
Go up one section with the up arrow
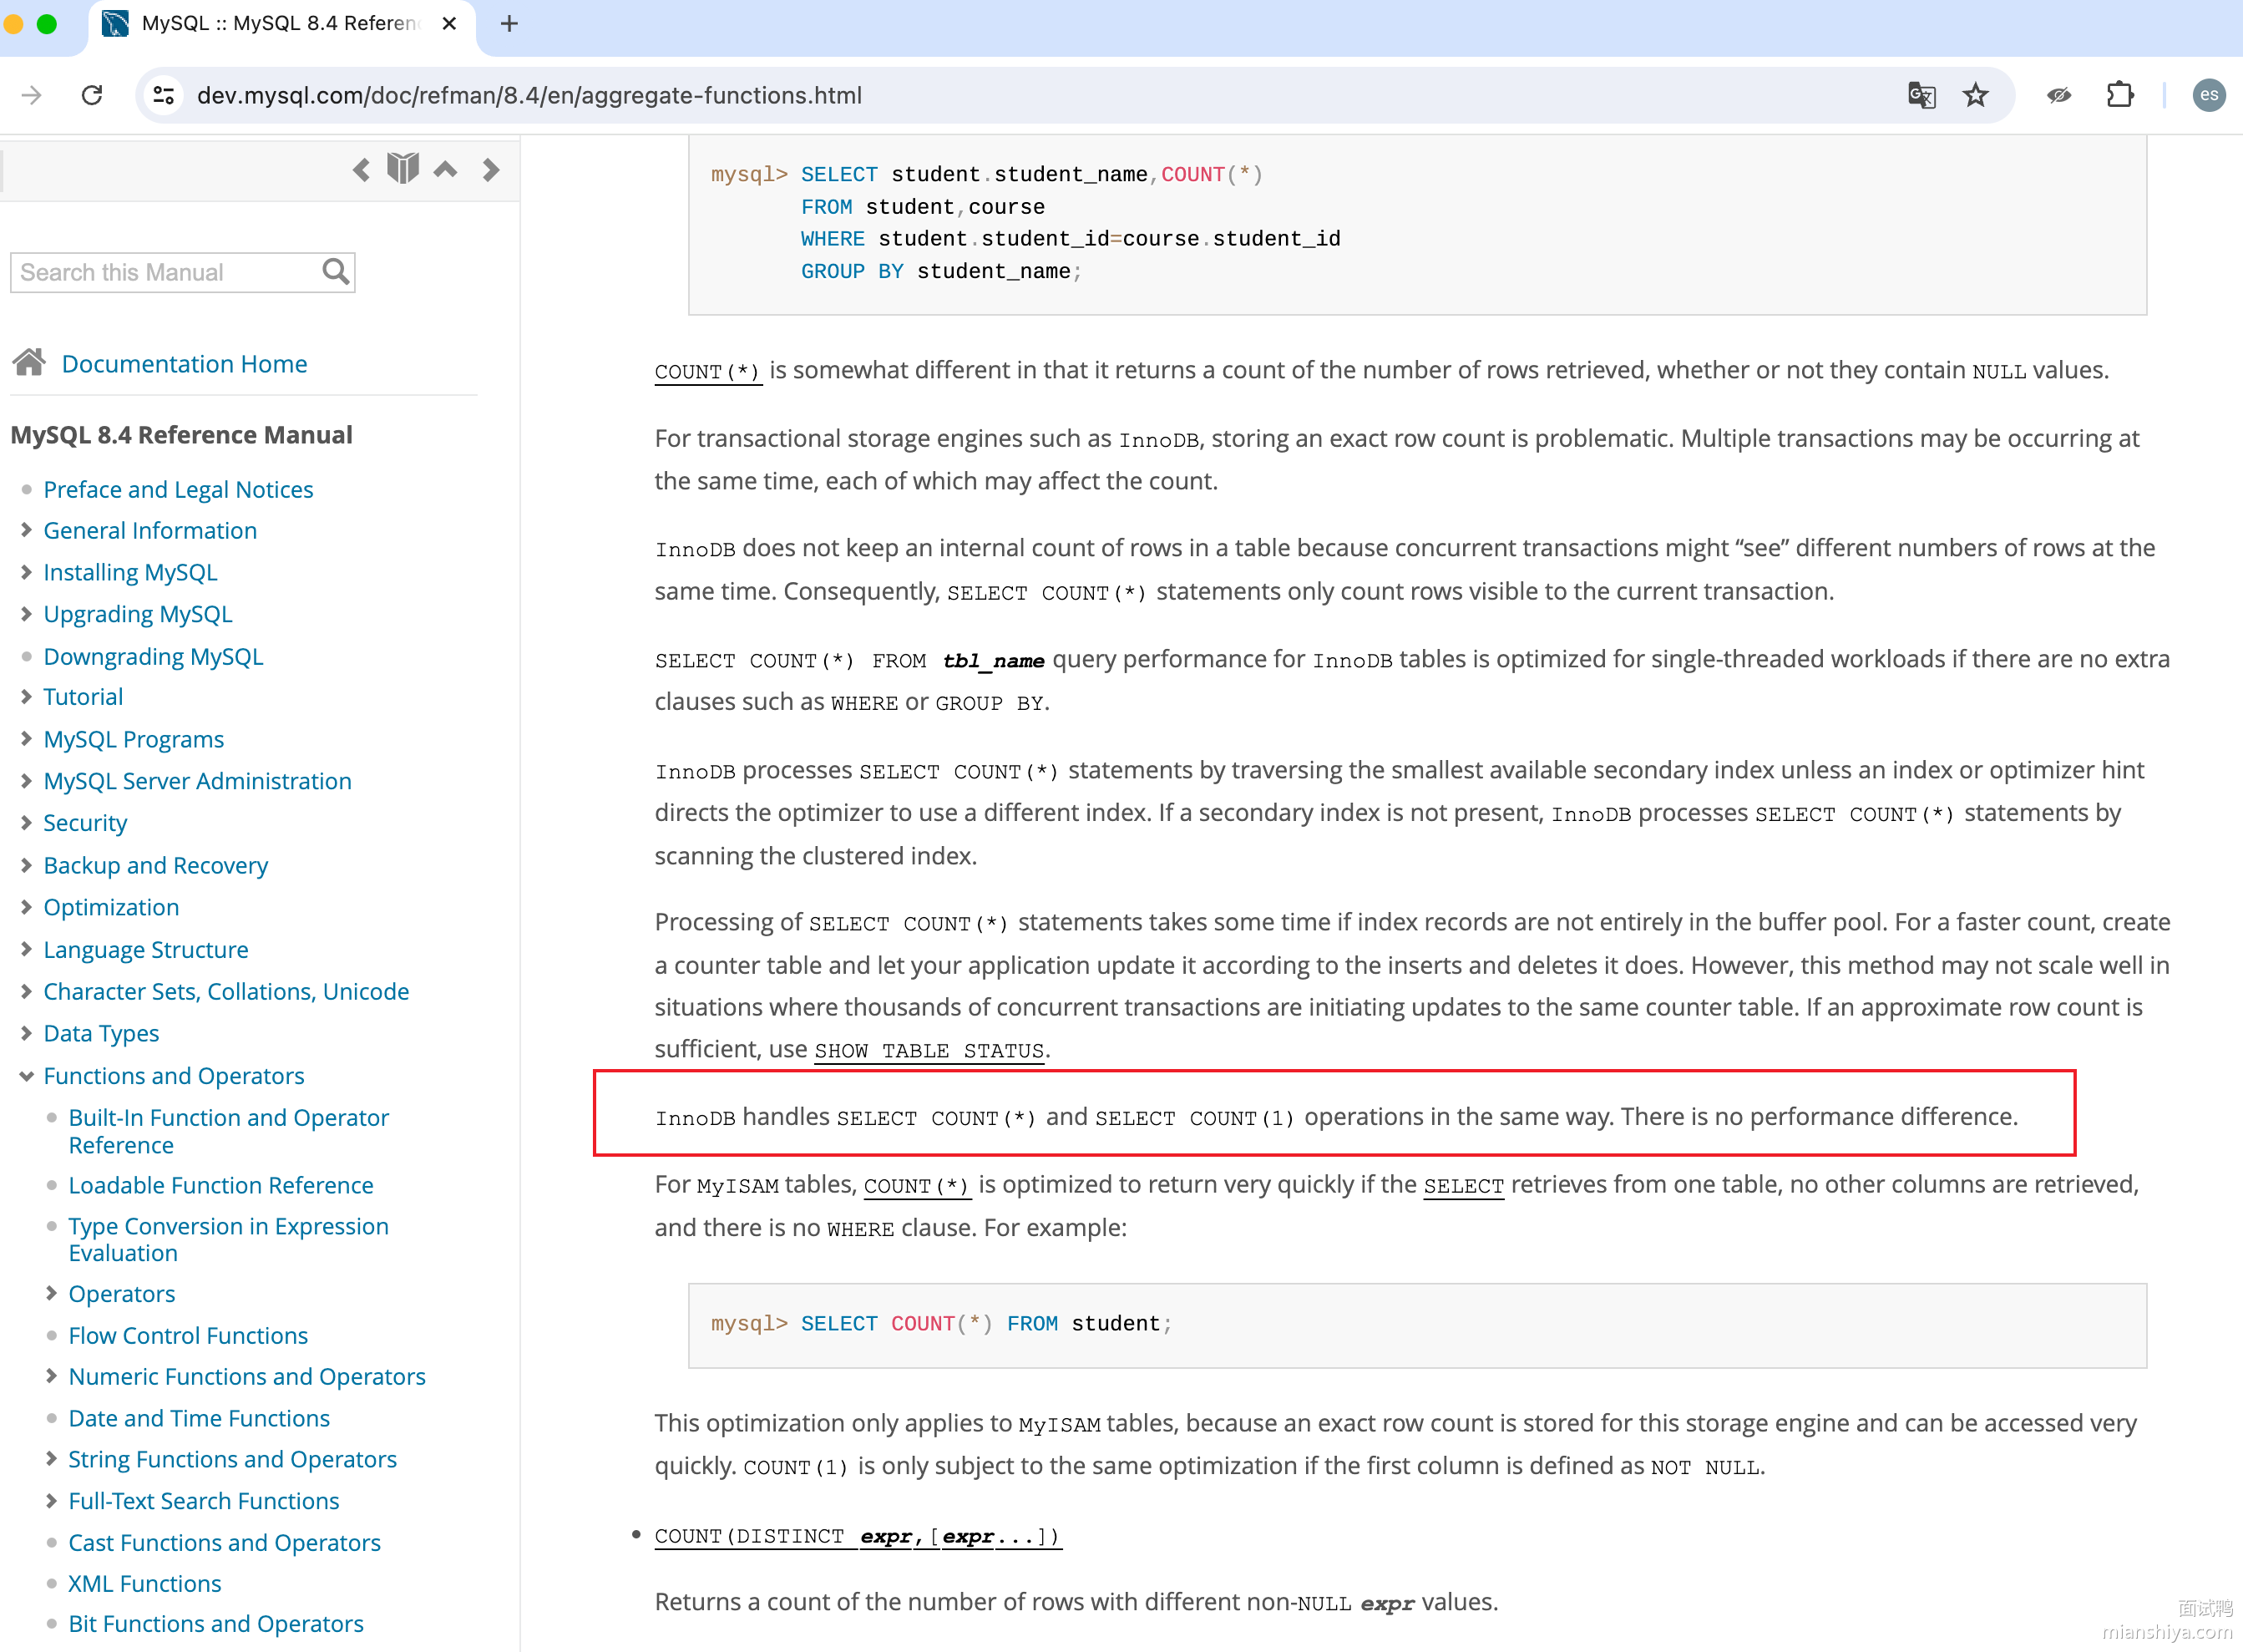[445, 169]
